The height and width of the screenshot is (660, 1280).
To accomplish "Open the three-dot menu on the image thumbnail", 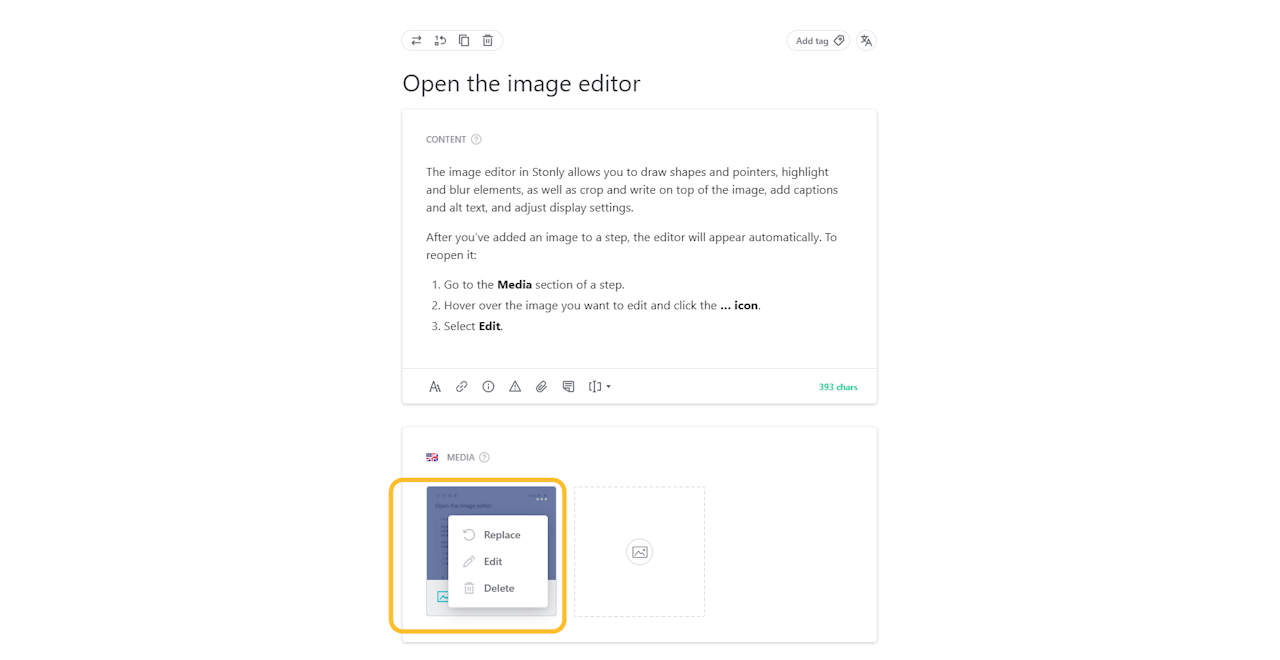I will [x=541, y=497].
